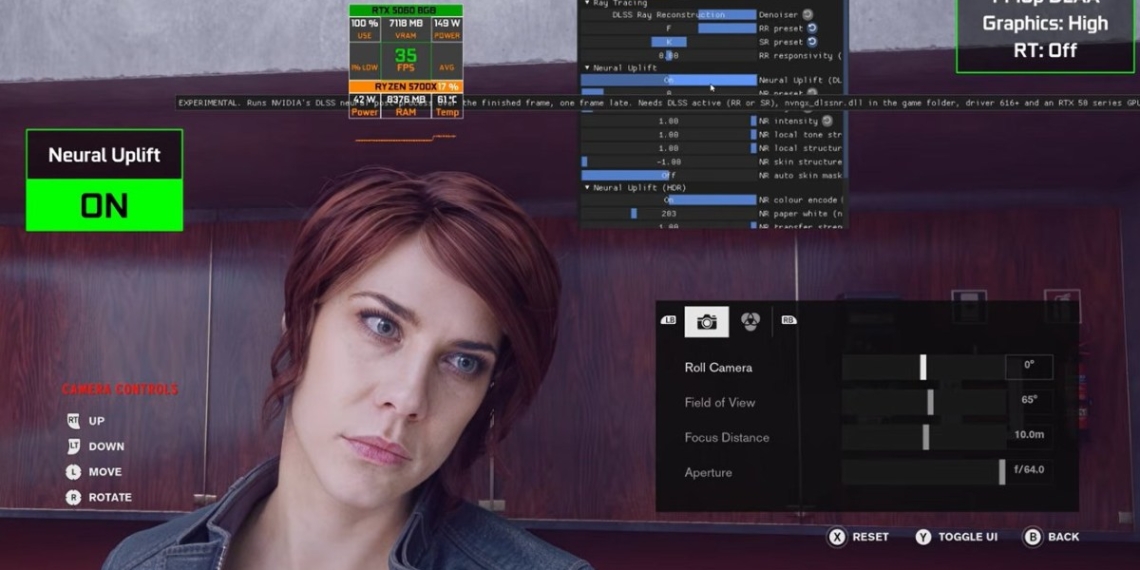1140x570 pixels.
Task: Click the X button icon for Reset
Action: pyautogui.click(x=838, y=537)
